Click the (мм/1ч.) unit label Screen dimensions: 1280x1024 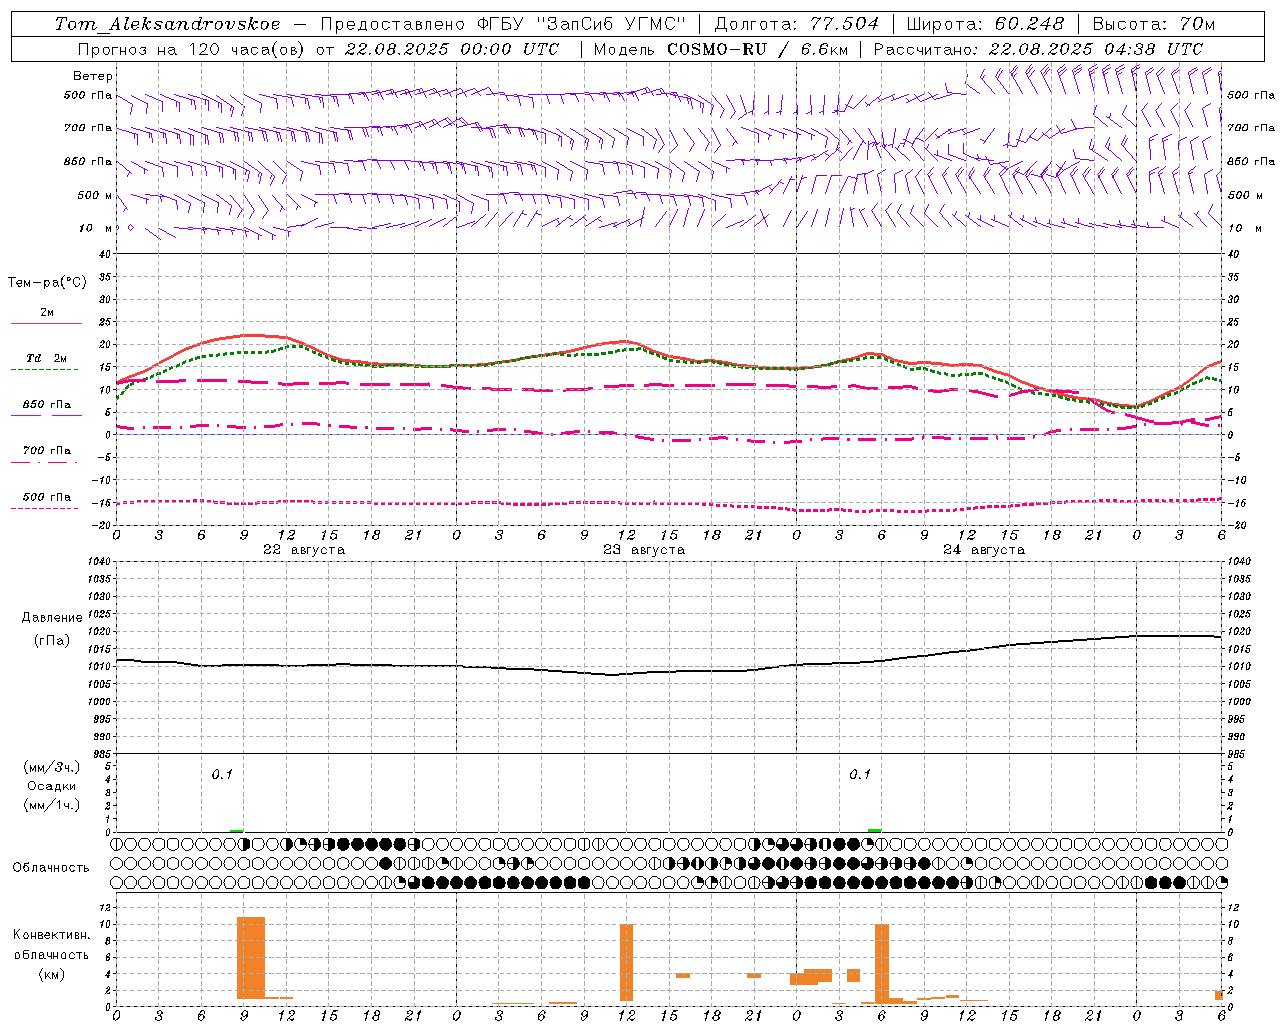coord(52,805)
